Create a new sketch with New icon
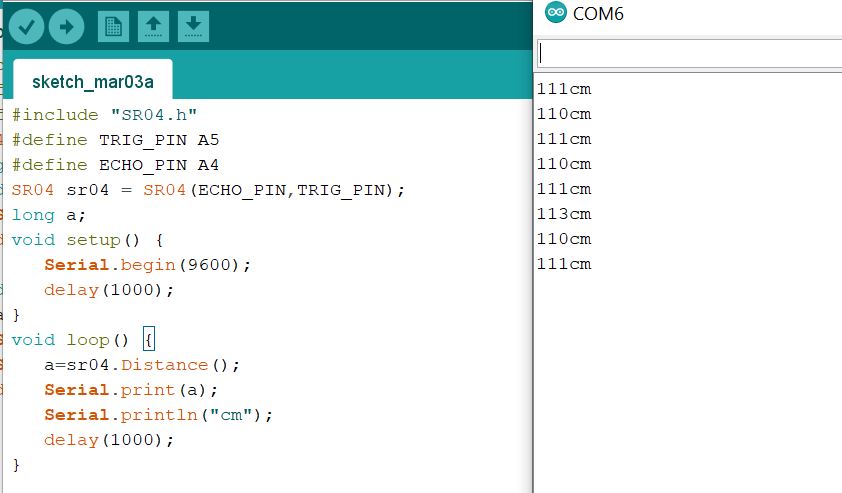 point(113,26)
